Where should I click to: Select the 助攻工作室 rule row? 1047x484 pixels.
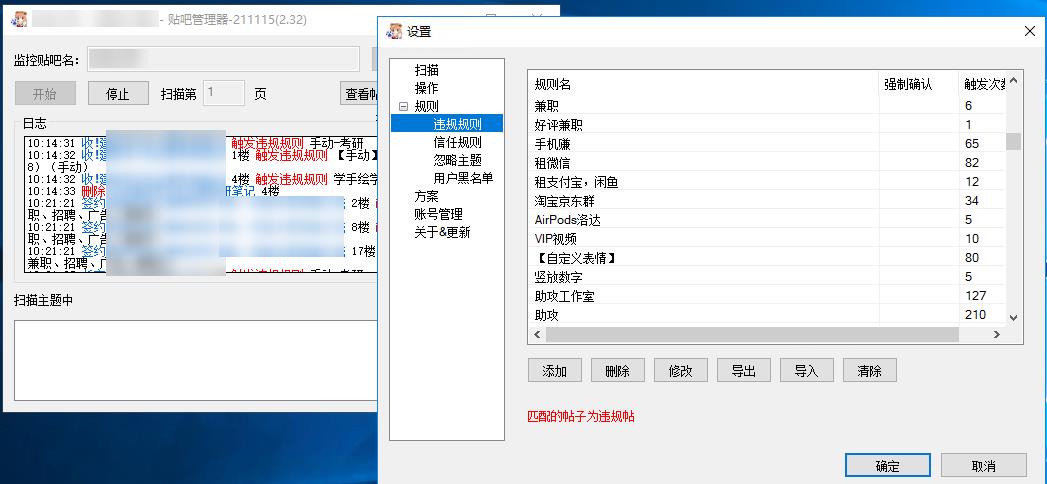point(767,296)
